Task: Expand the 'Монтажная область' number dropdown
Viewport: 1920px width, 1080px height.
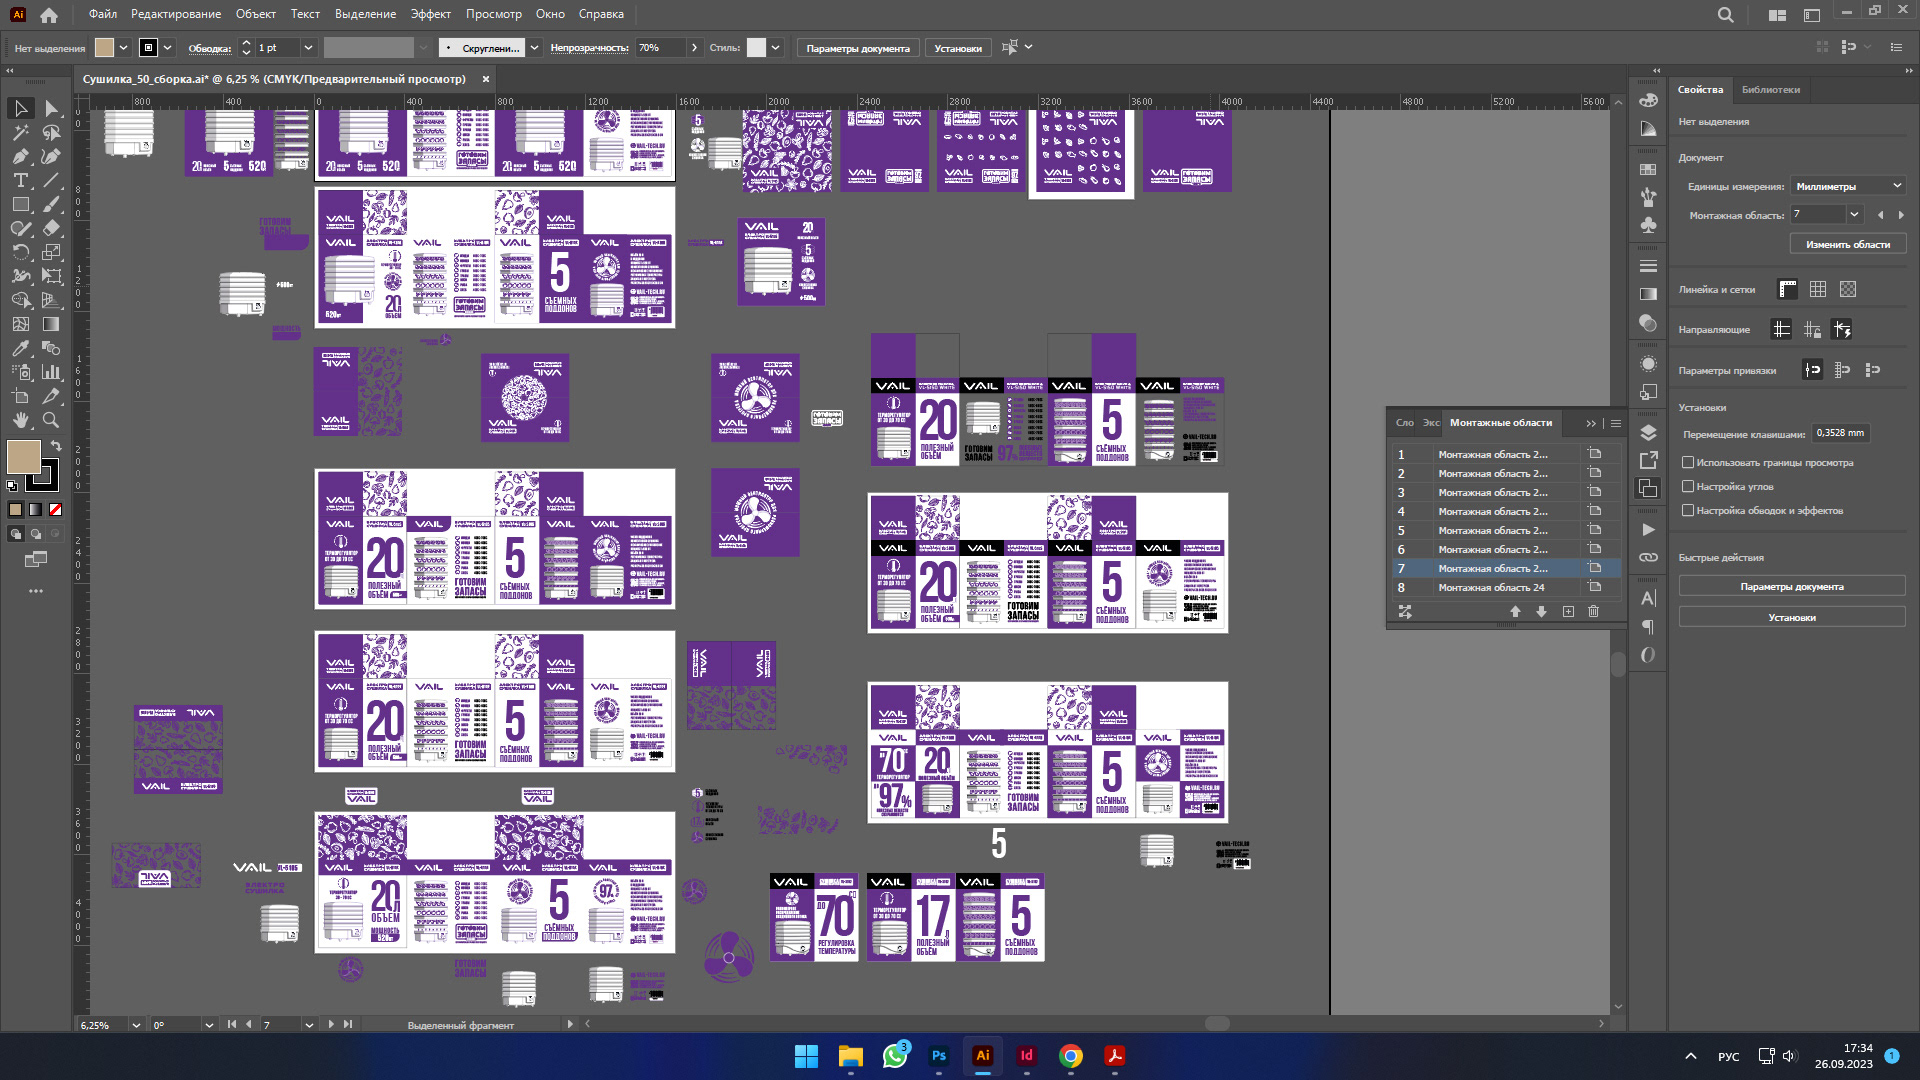Action: tap(1854, 214)
